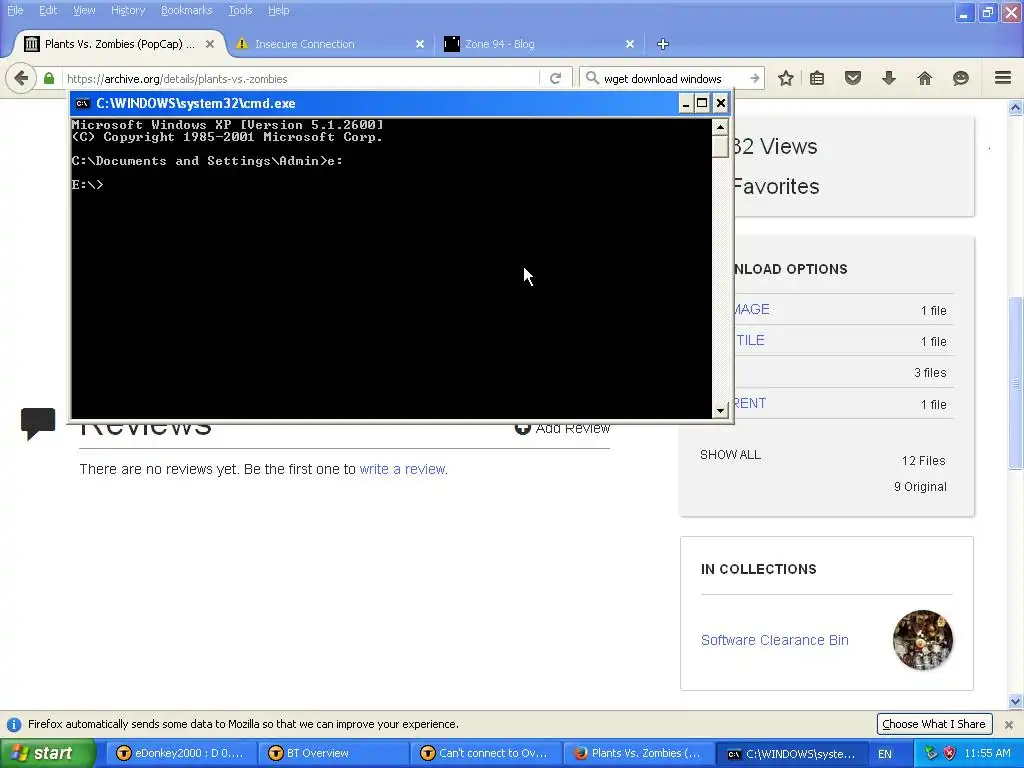The width and height of the screenshot is (1024, 768).
Task: Click the '9 Original' text
Action: coord(920,487)
